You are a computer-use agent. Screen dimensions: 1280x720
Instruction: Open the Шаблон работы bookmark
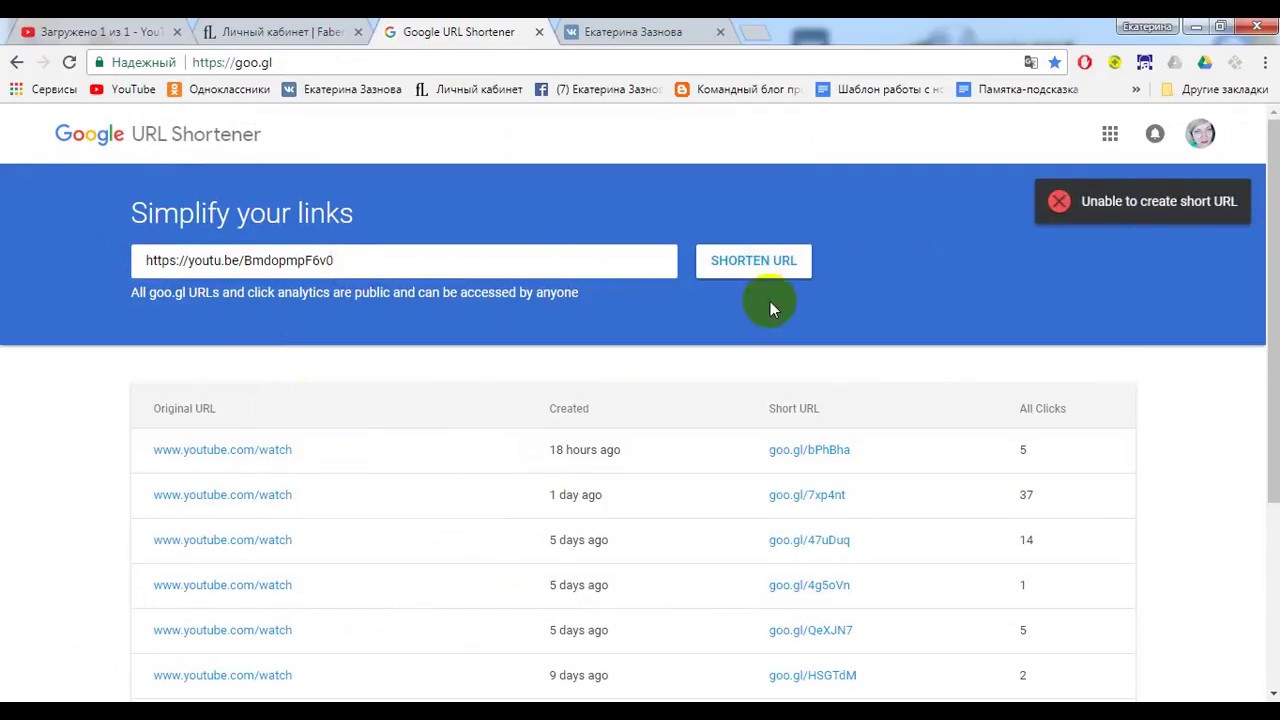[x=880, y=89]
